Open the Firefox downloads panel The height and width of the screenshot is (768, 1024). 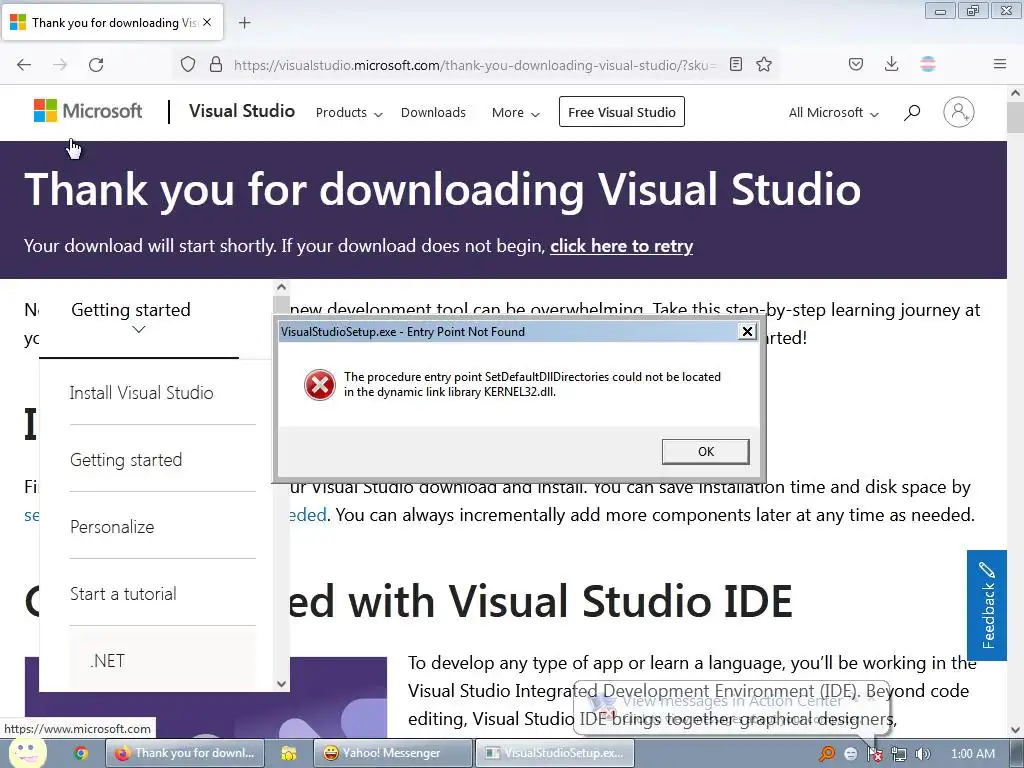pyautogui.click(x=891, y=65)
